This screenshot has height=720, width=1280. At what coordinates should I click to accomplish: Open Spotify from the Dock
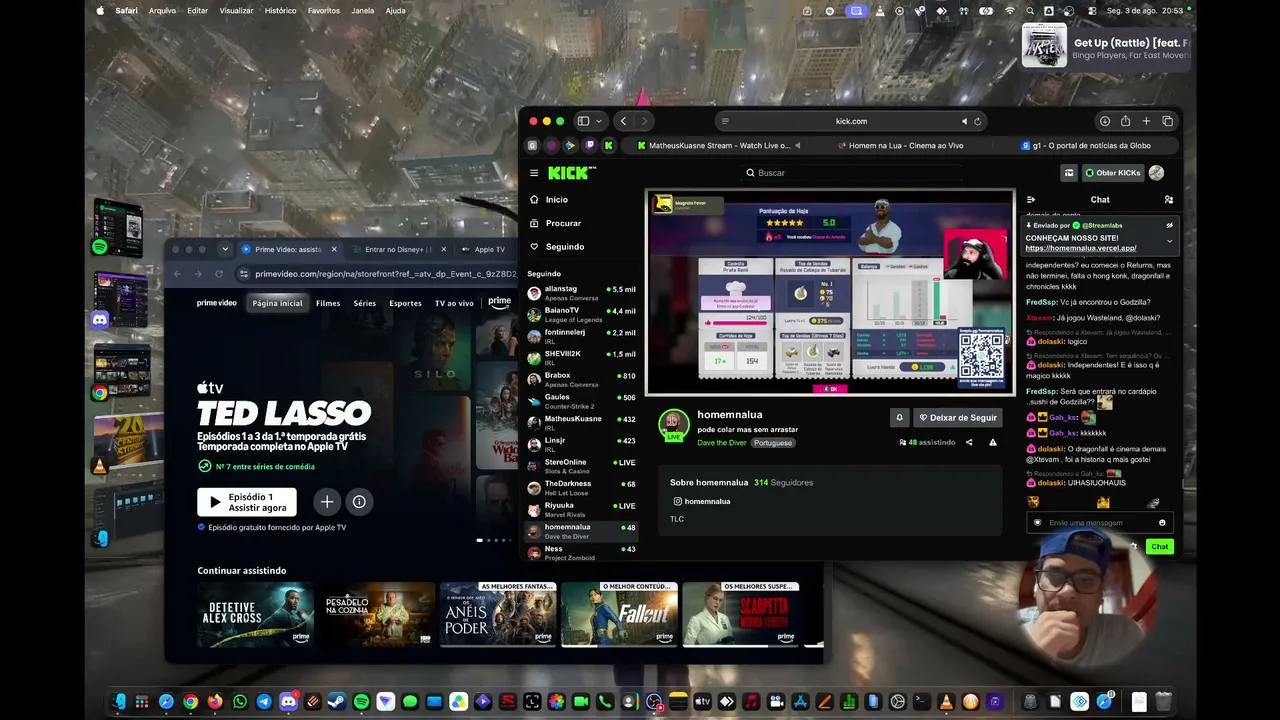361,702
